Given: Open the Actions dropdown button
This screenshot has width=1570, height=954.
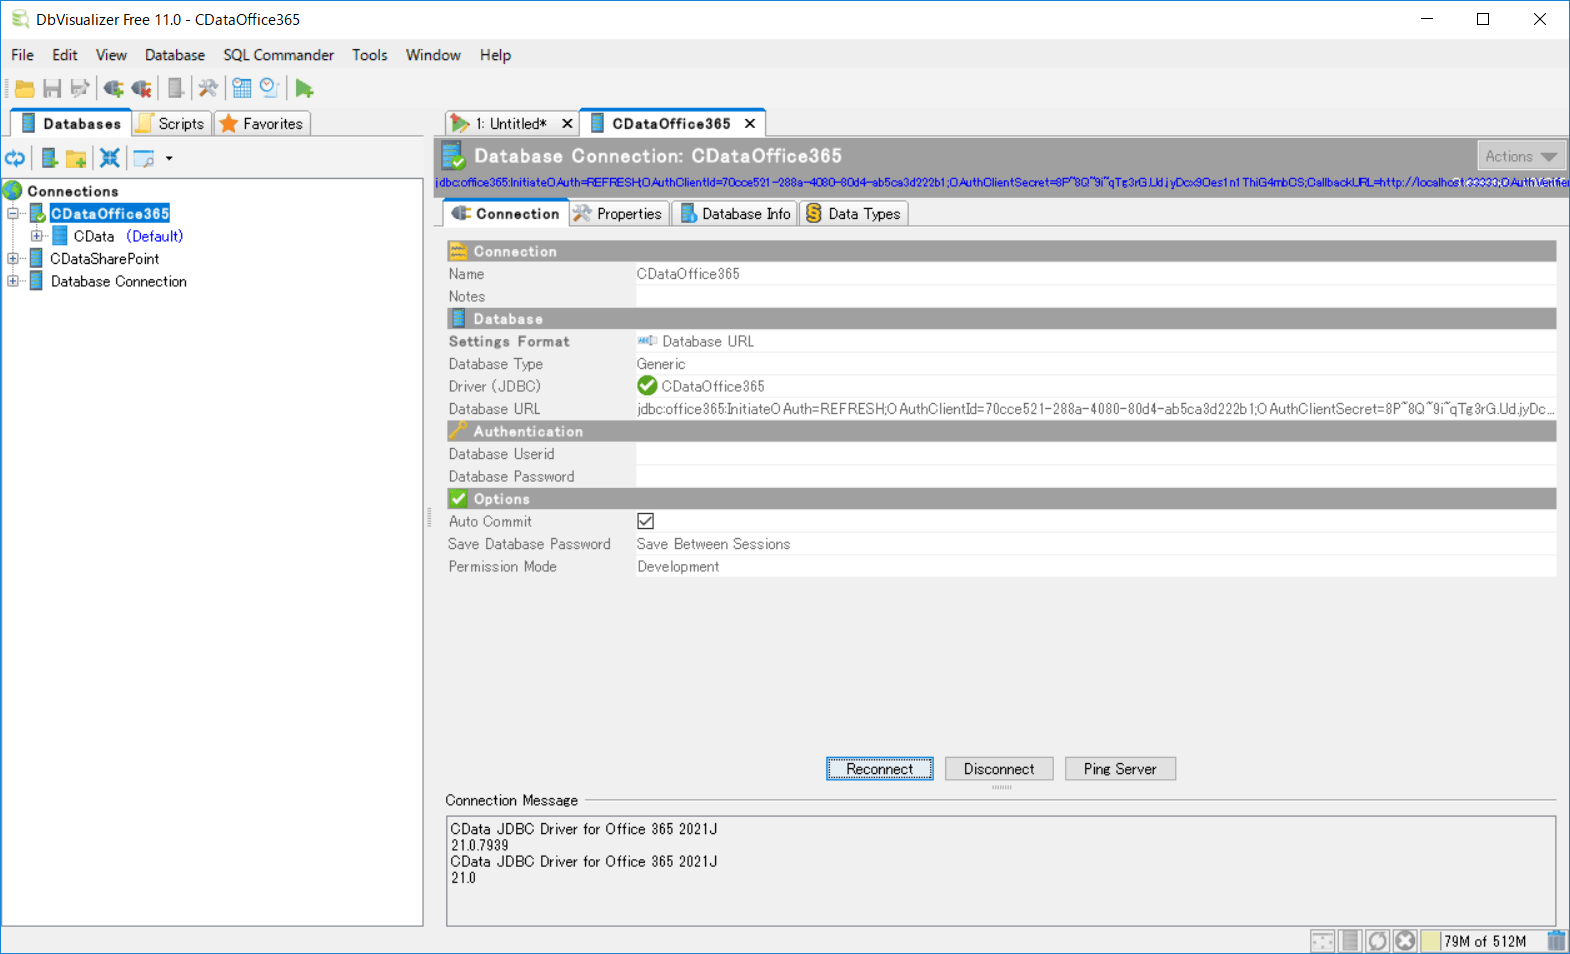Looking at the screenshot, I should click(x=1521, y=156).
